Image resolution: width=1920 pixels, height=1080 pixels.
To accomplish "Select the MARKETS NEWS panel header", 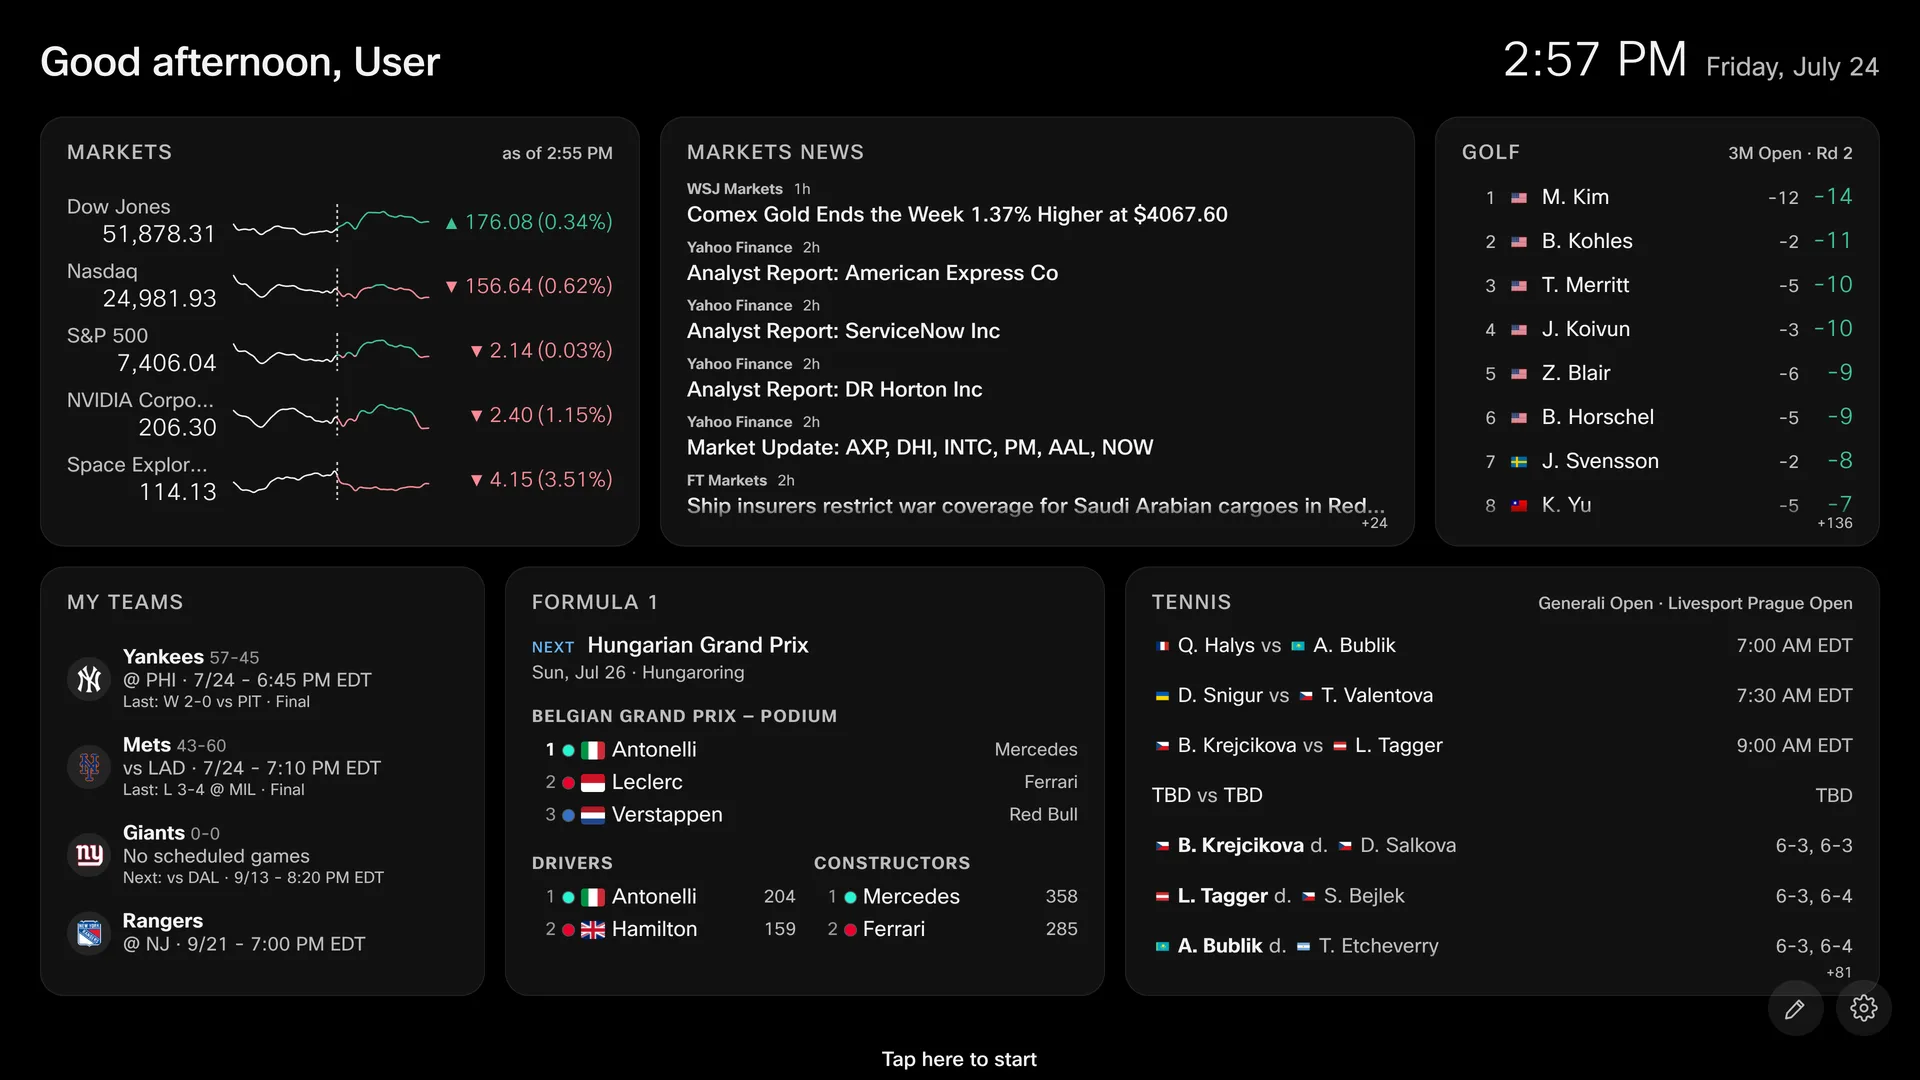I will click(x=775, y=152).
